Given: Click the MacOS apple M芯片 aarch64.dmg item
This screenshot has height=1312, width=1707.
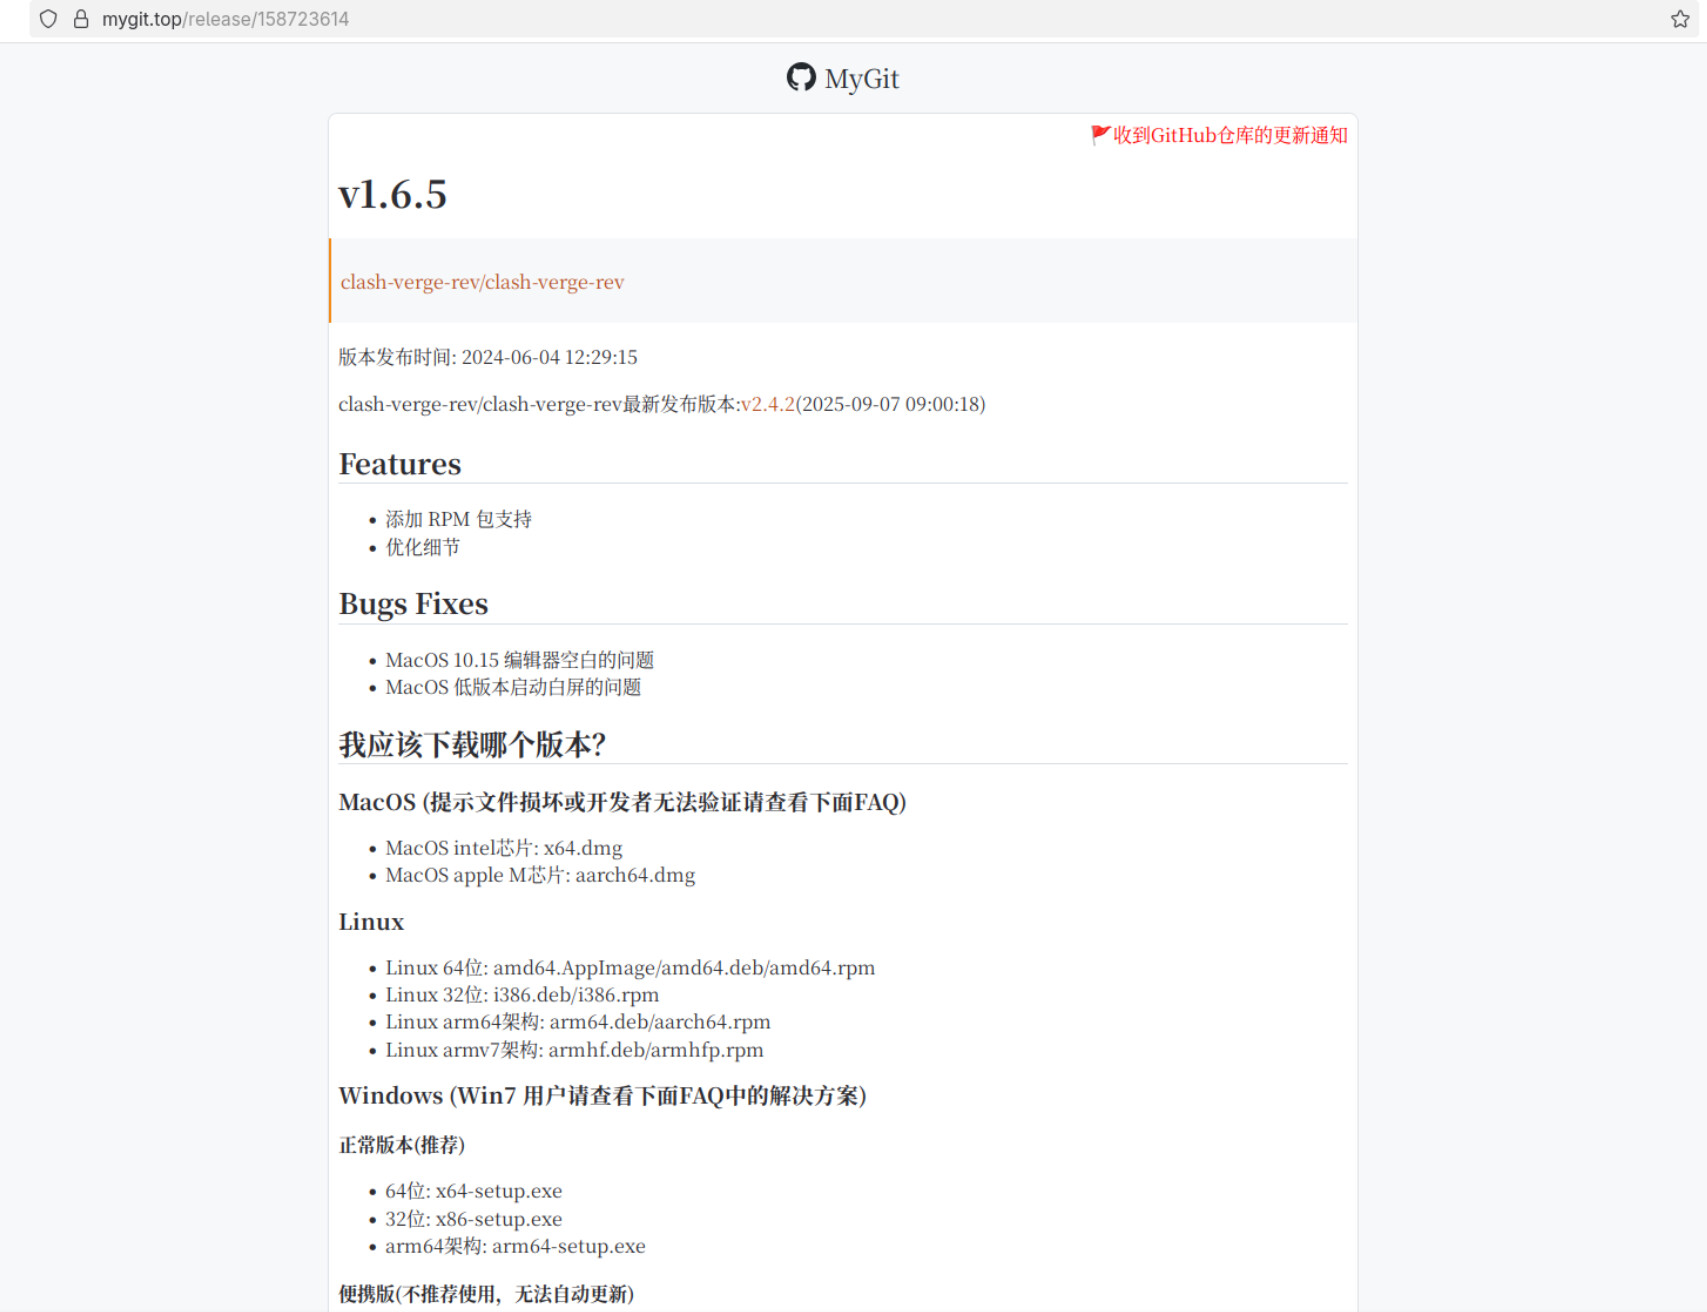Looking at the screenshot, I should coord(540,875).
